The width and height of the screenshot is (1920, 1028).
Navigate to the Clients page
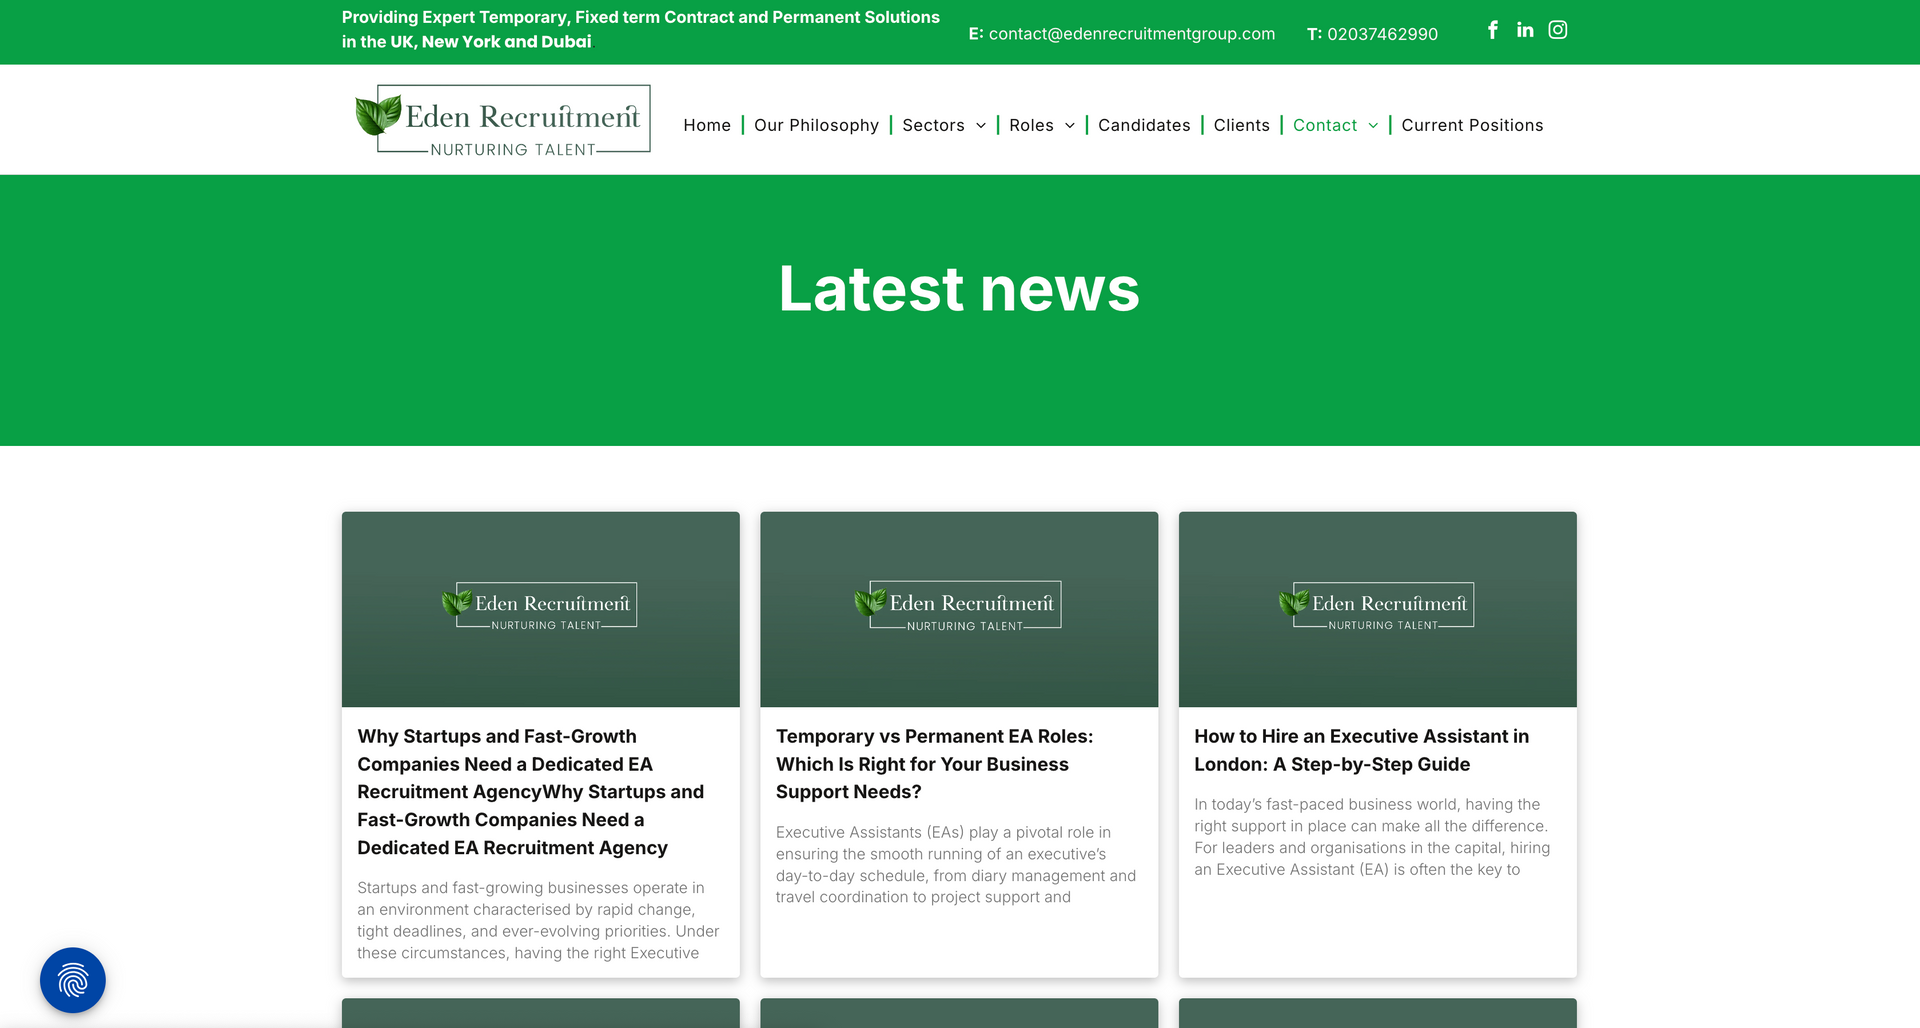pyautogui.click(x=1241, y=125)
